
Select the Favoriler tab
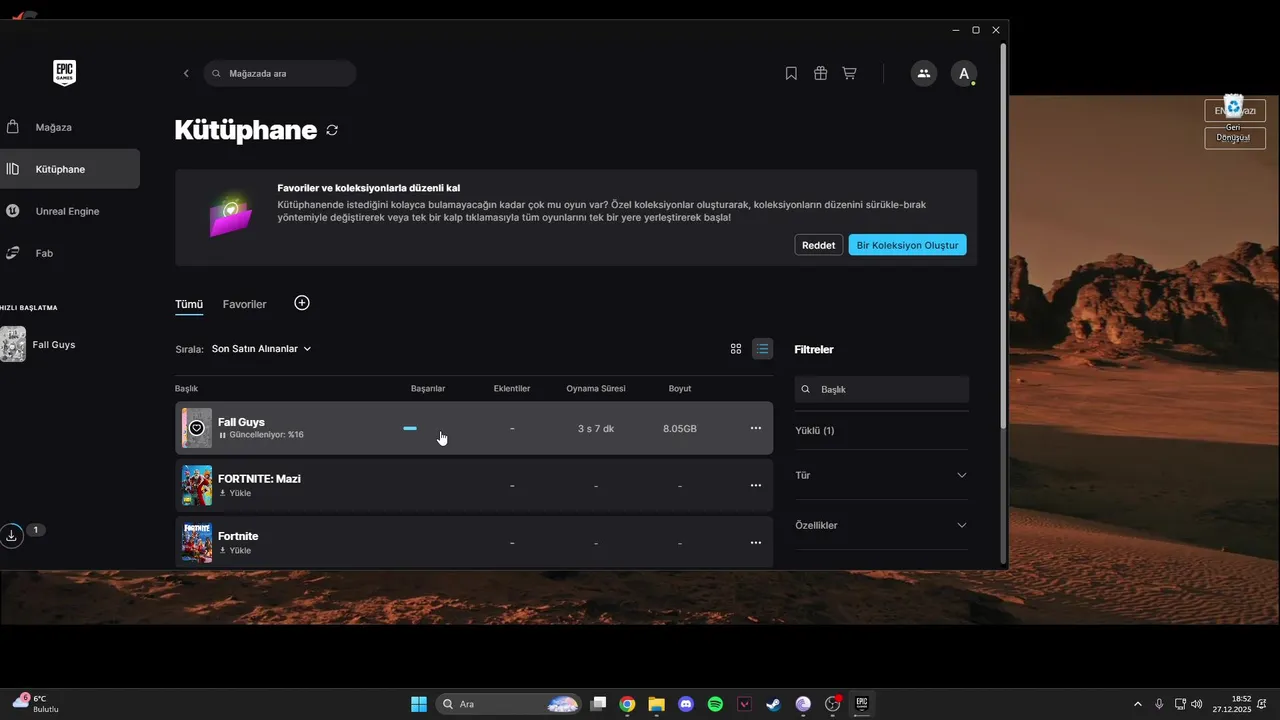click(x=244, y=304)
